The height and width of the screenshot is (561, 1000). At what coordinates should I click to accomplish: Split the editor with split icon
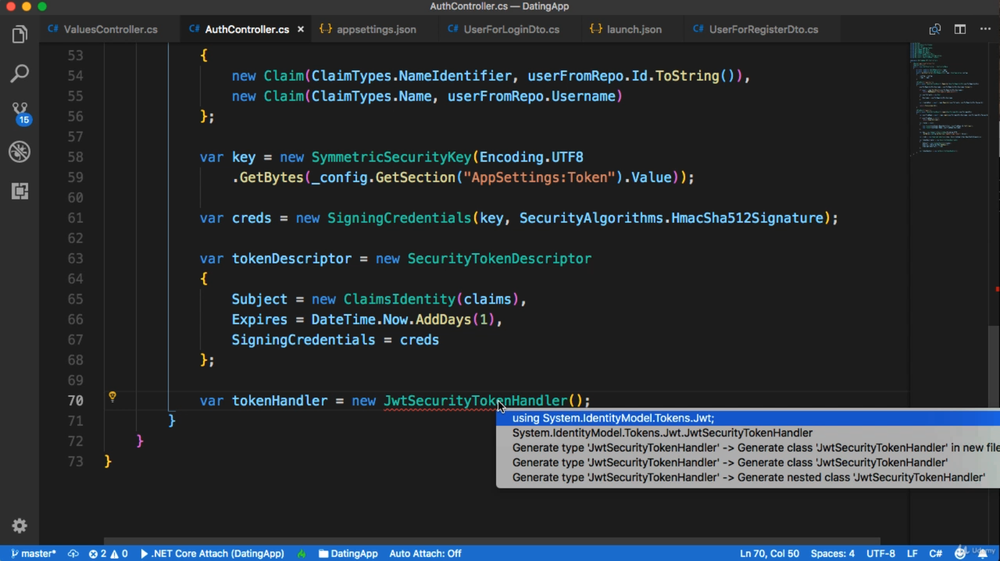tap(960, 29)
